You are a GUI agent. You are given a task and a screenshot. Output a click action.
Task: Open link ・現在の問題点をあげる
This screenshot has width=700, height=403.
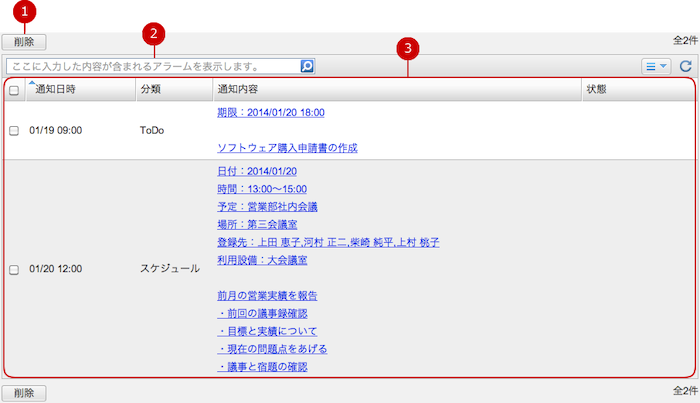click(x=272, y=349)
